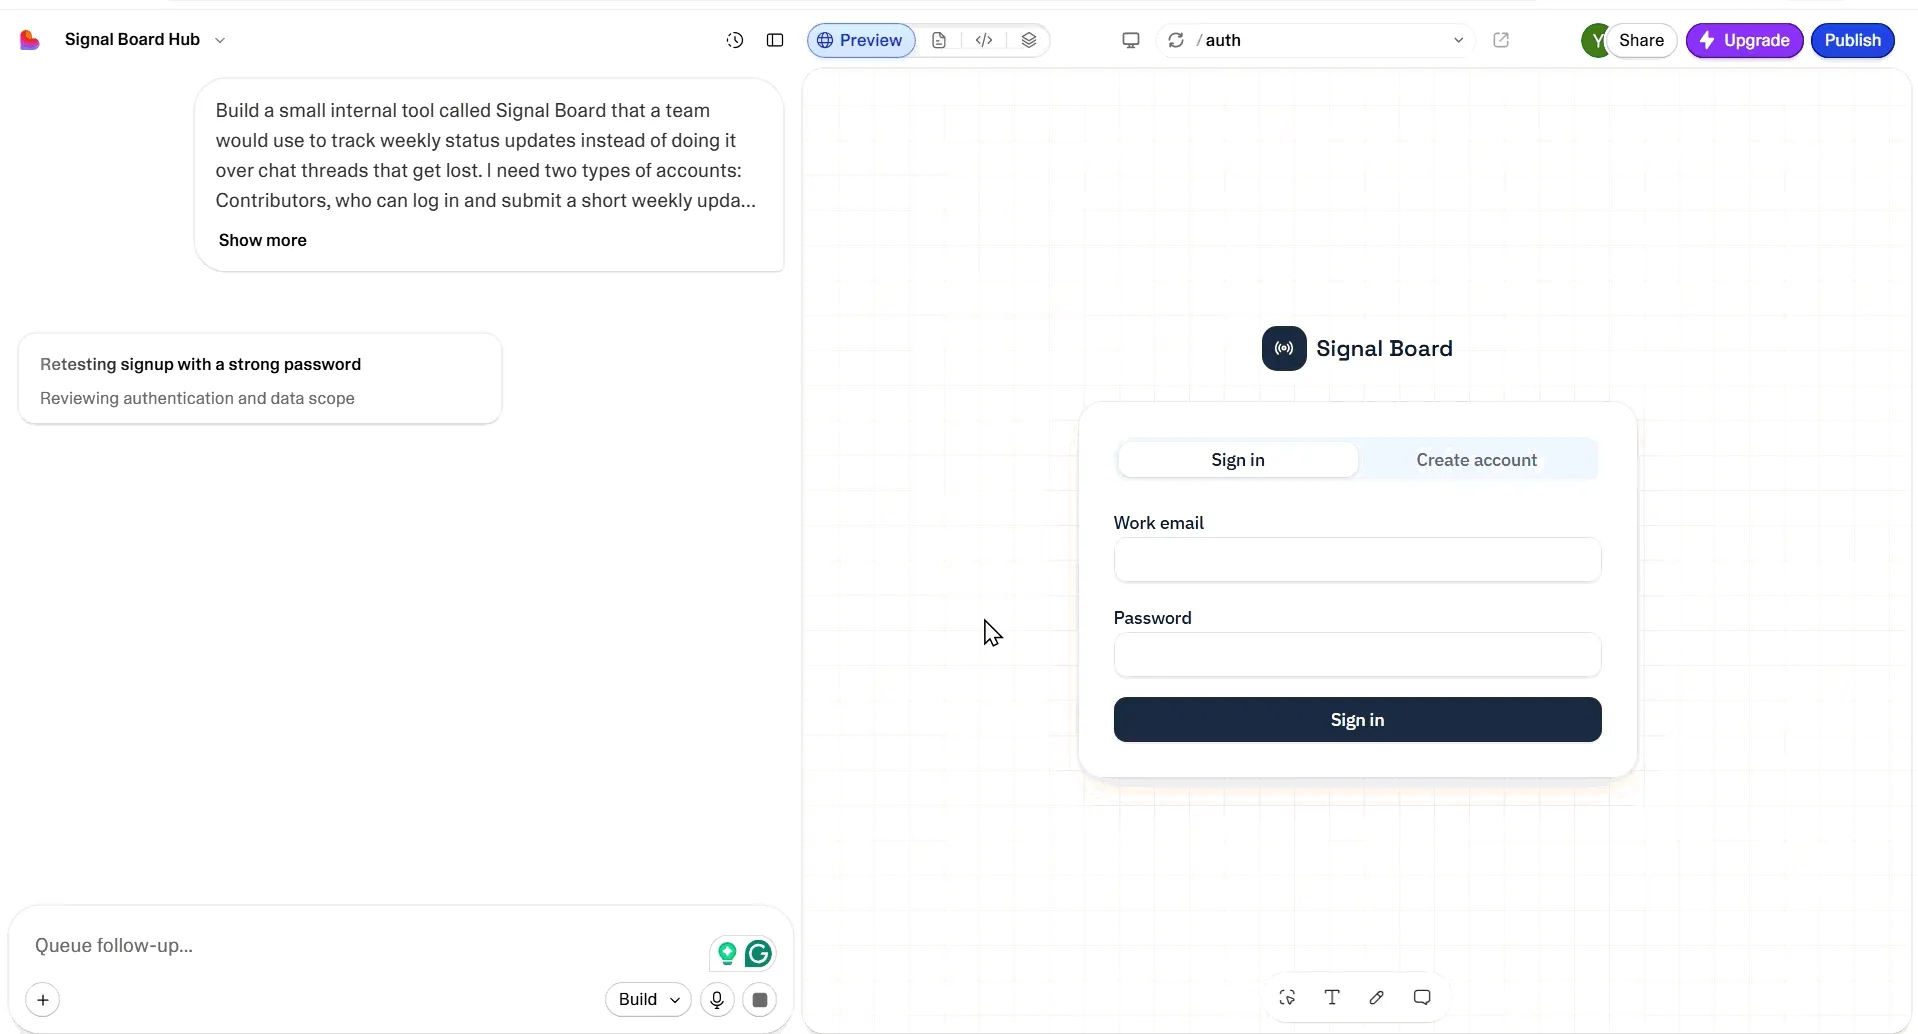The image size is (1918, 1034).
Task: Click the purple Upgrade button
Action: point(1745,40)
